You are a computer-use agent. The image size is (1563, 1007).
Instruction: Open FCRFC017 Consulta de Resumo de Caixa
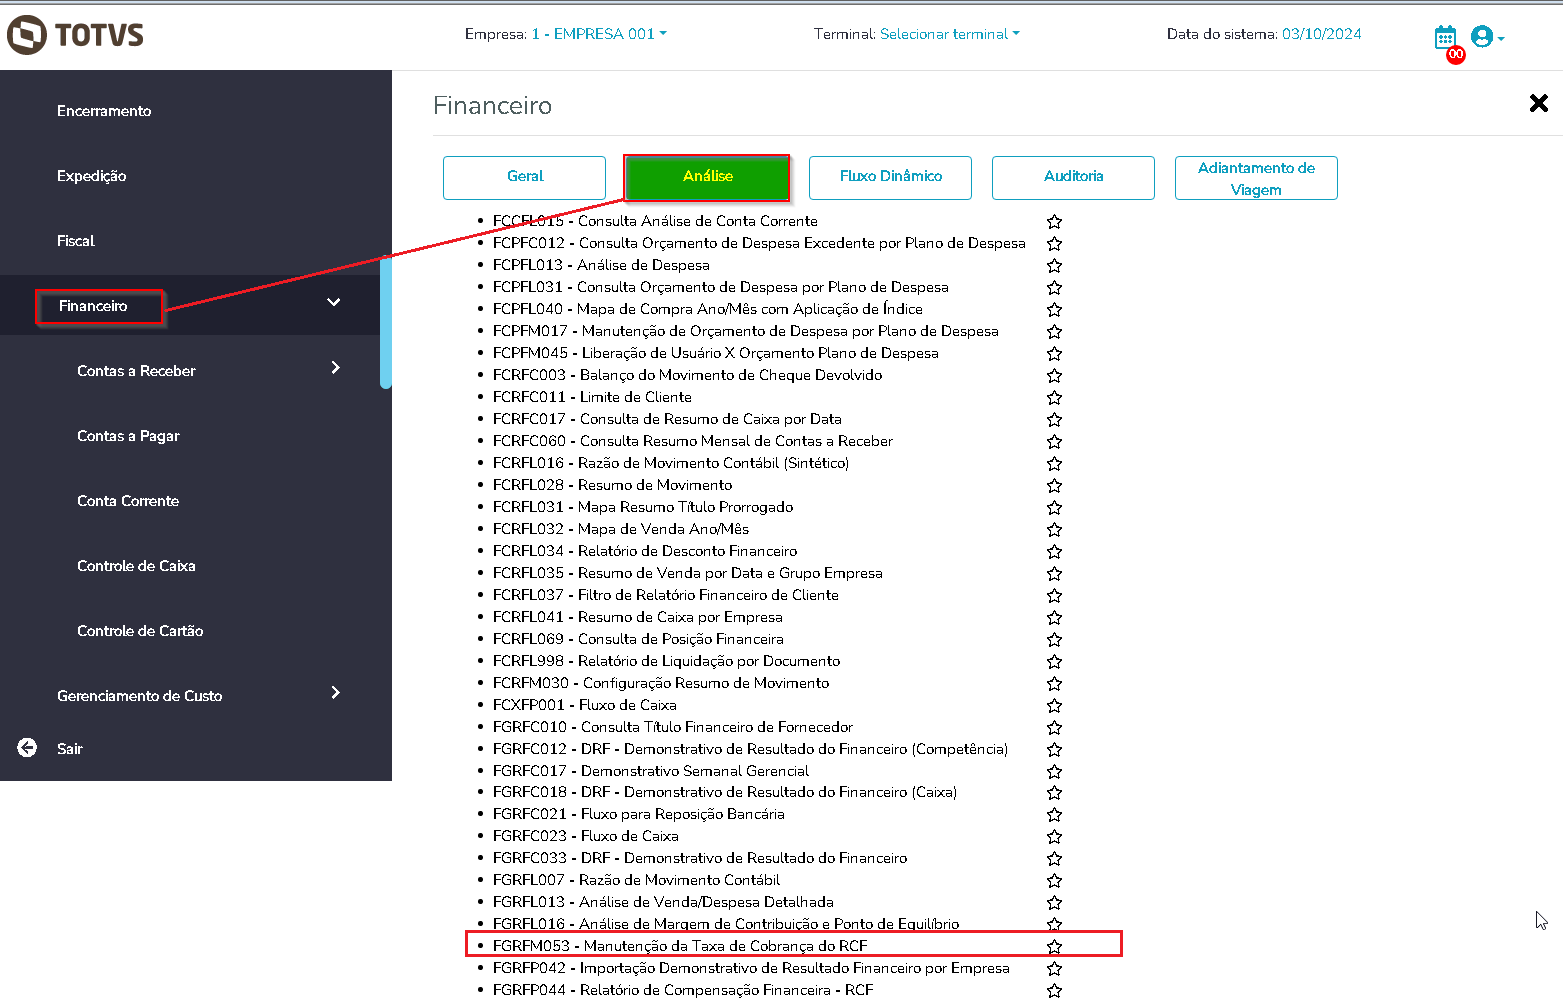click(667, 419)
